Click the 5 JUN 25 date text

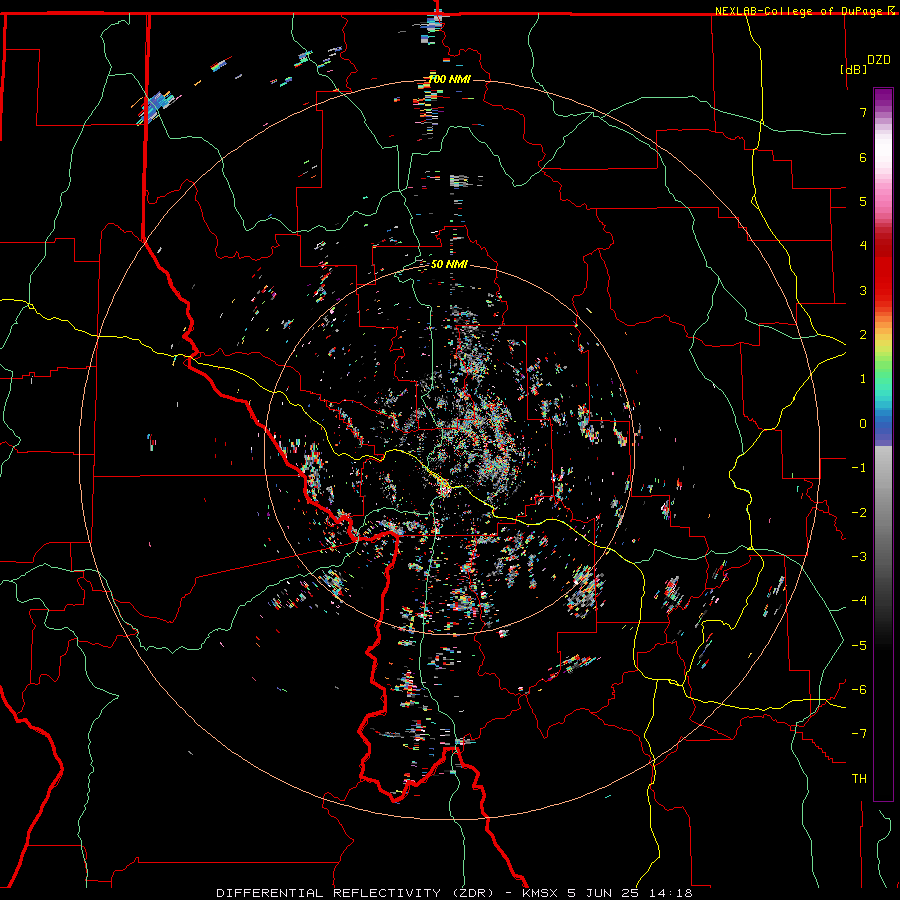tap(604, 893)
